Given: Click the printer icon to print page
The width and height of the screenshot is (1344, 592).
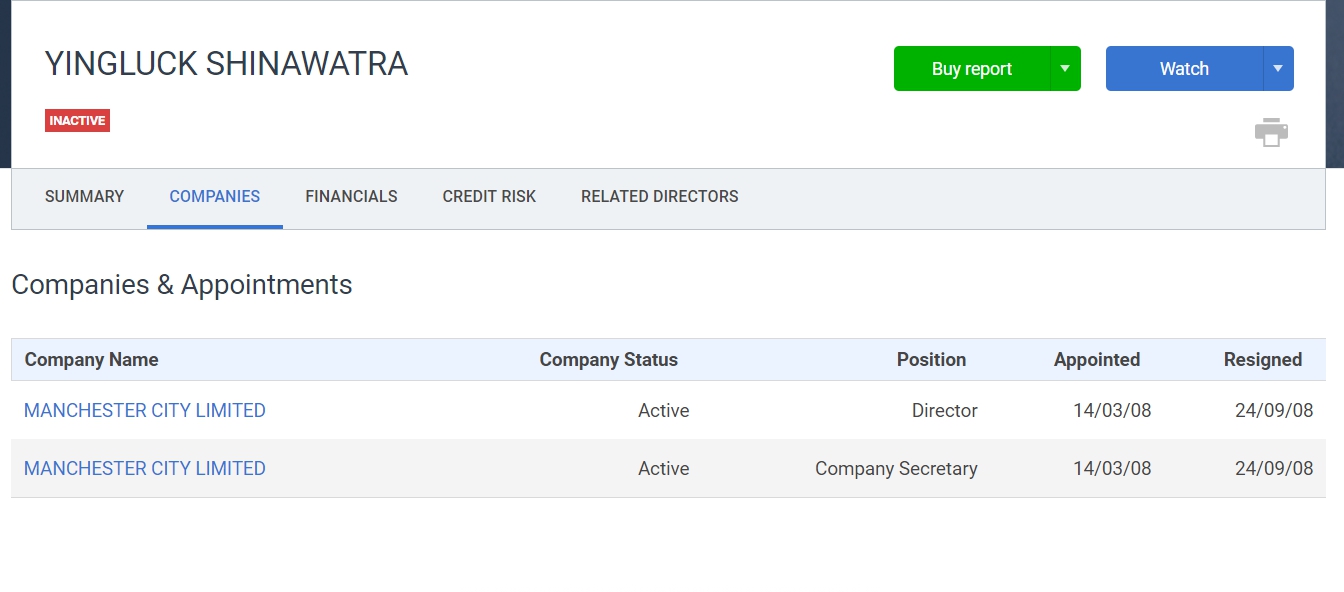Looking at the screenshot, I should coord(1271,132).
